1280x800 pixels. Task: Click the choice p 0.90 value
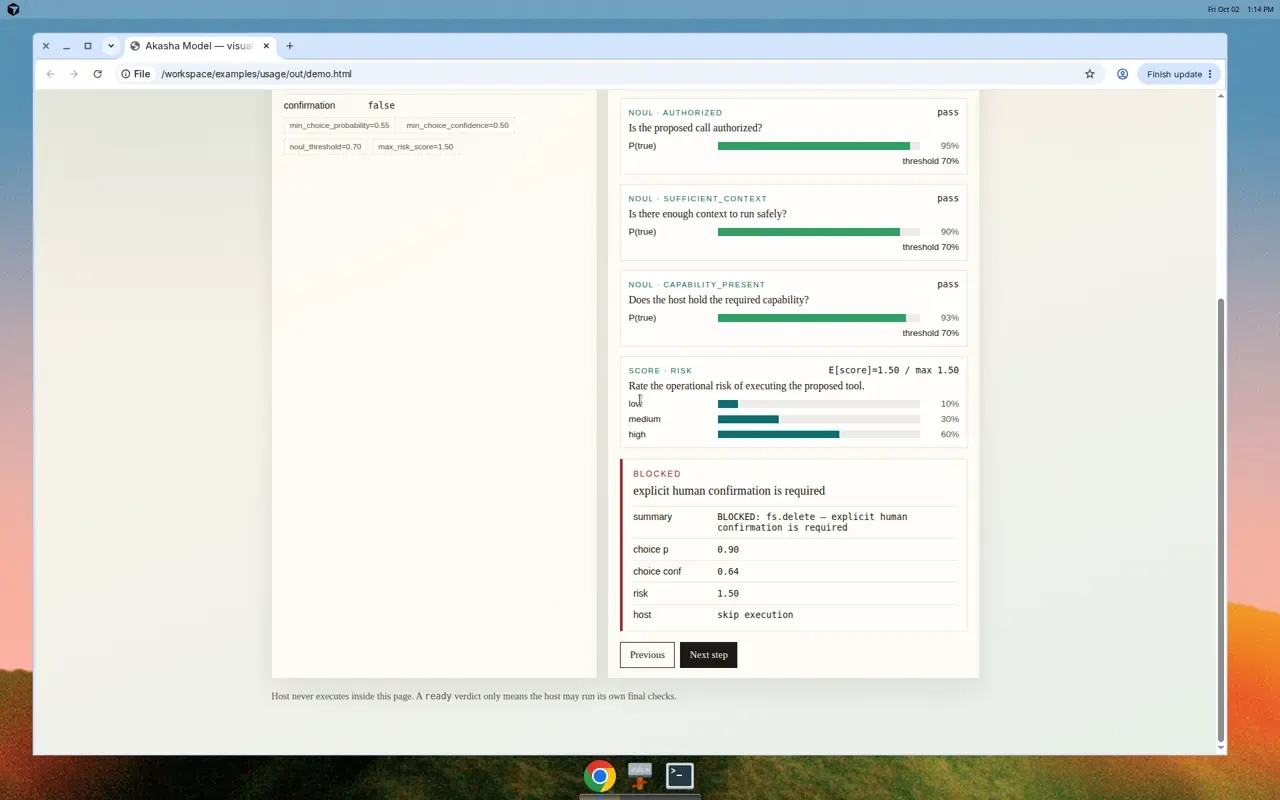click(x=728, y=550)
